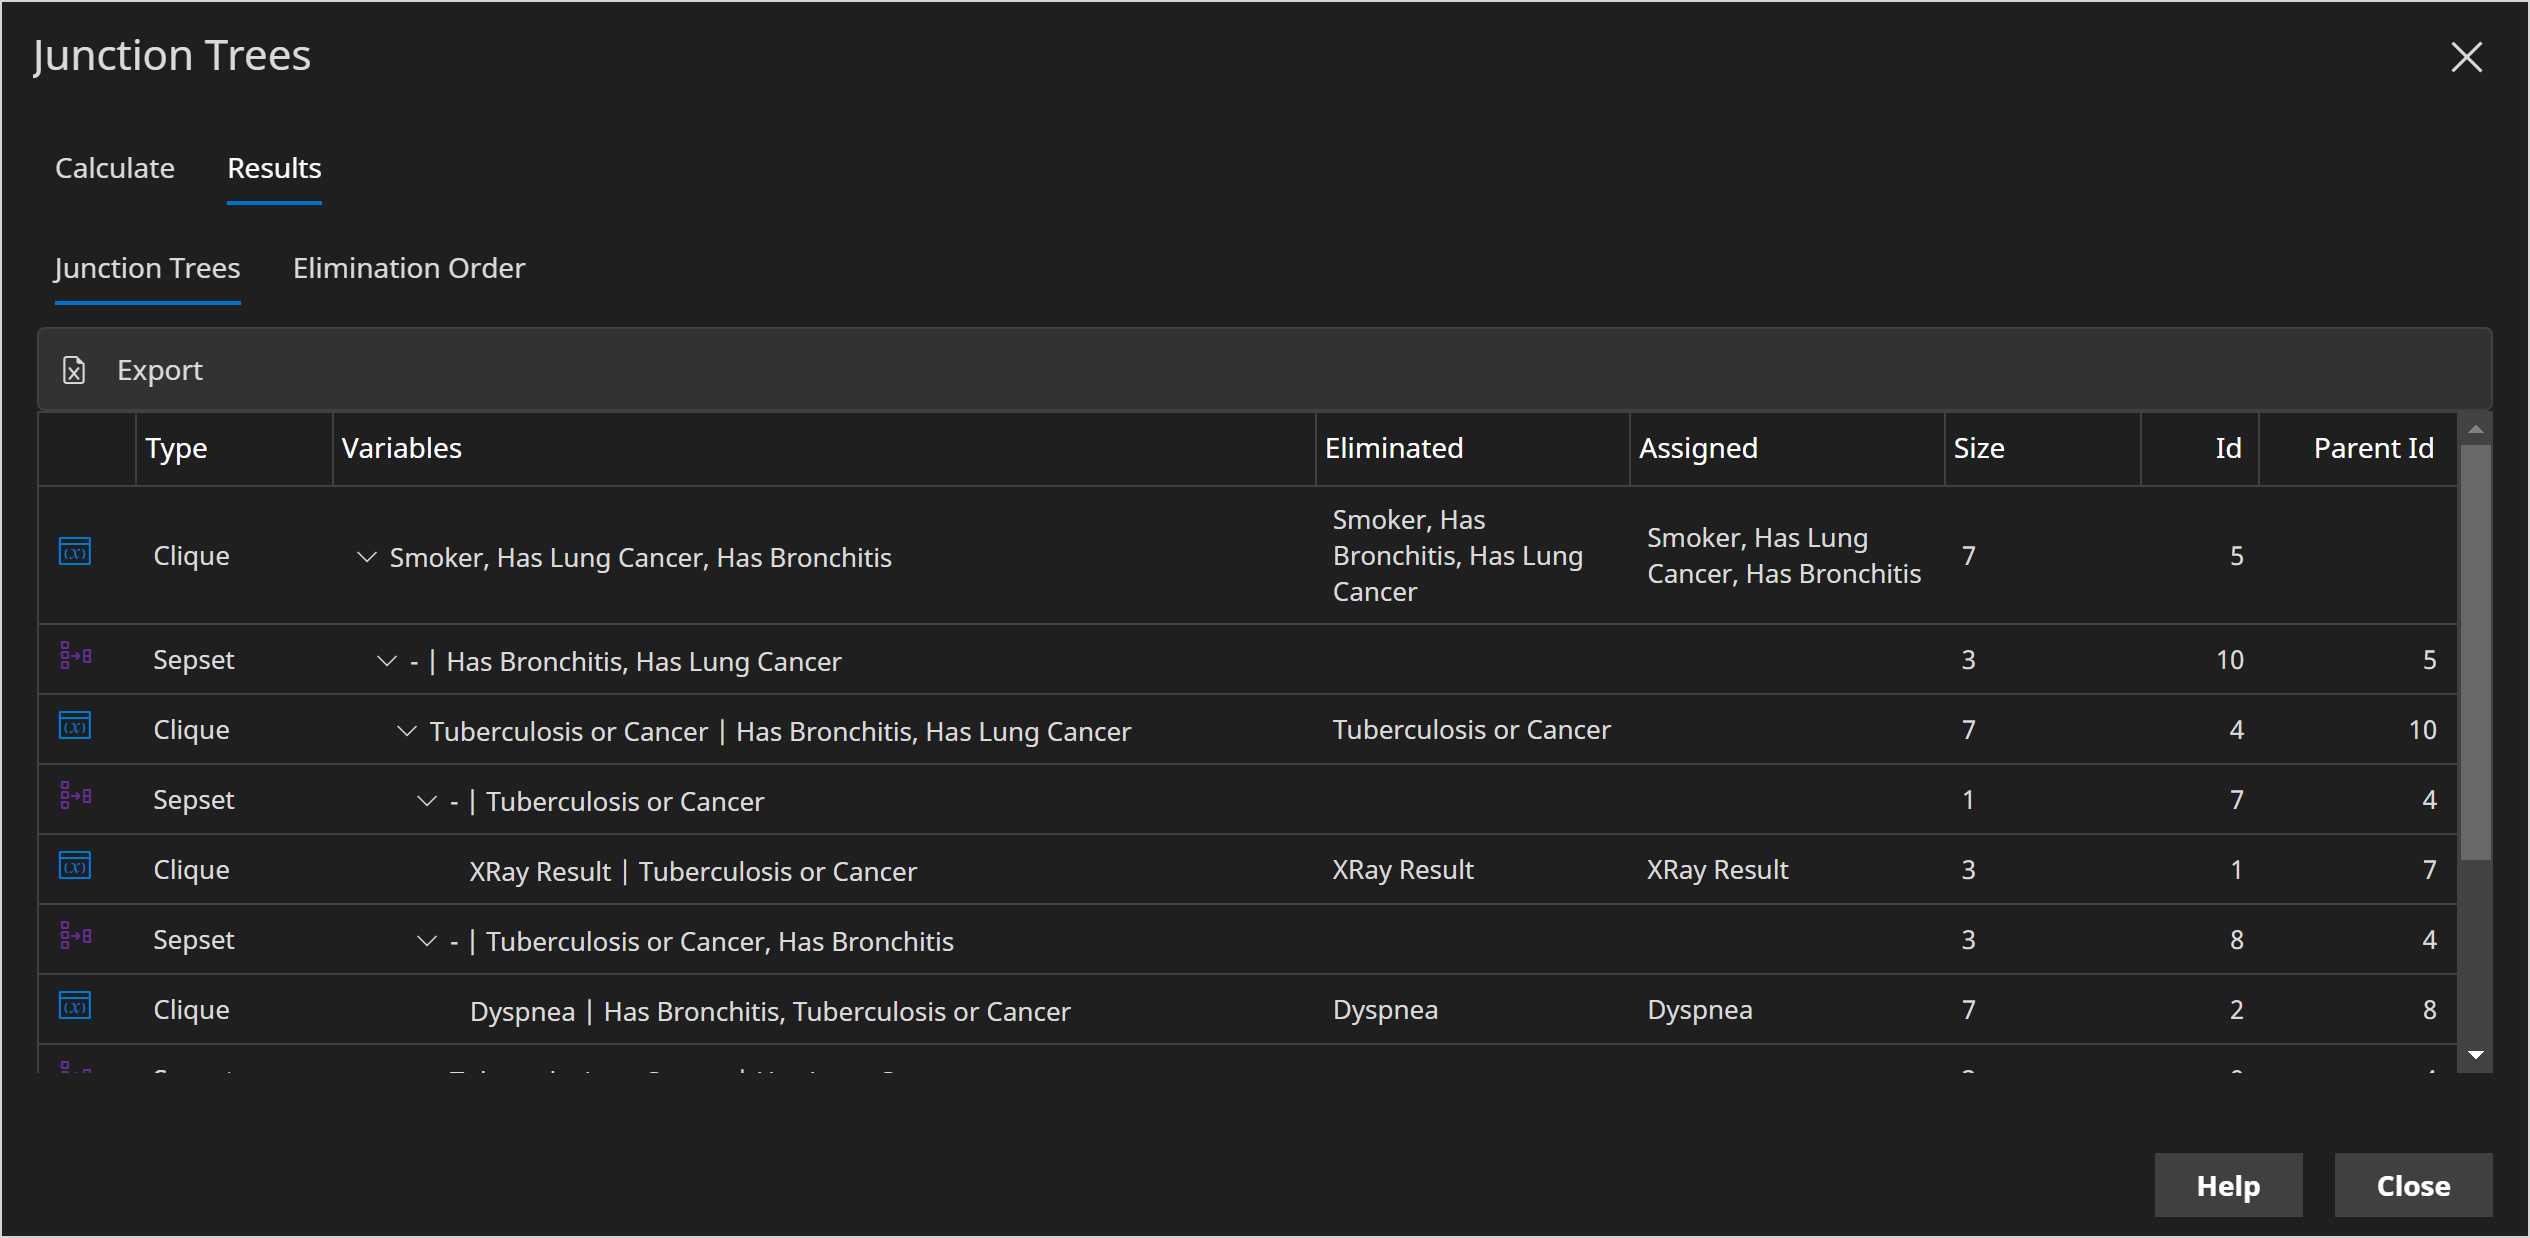Image resolution: width=2530 pixels, height=1238 pixels.
Task: Collapse Tuberculosis or Cancer clique chevron
Action: tap(407, 731)
